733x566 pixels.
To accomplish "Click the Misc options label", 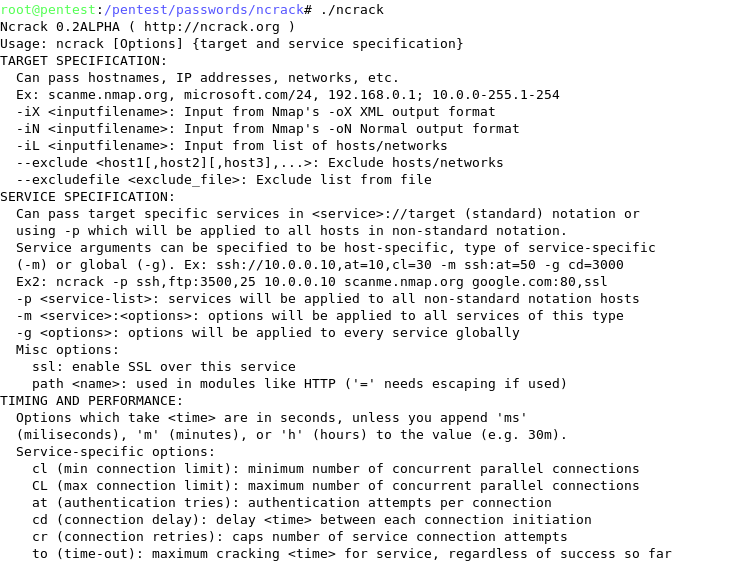I will click(67, 350).
